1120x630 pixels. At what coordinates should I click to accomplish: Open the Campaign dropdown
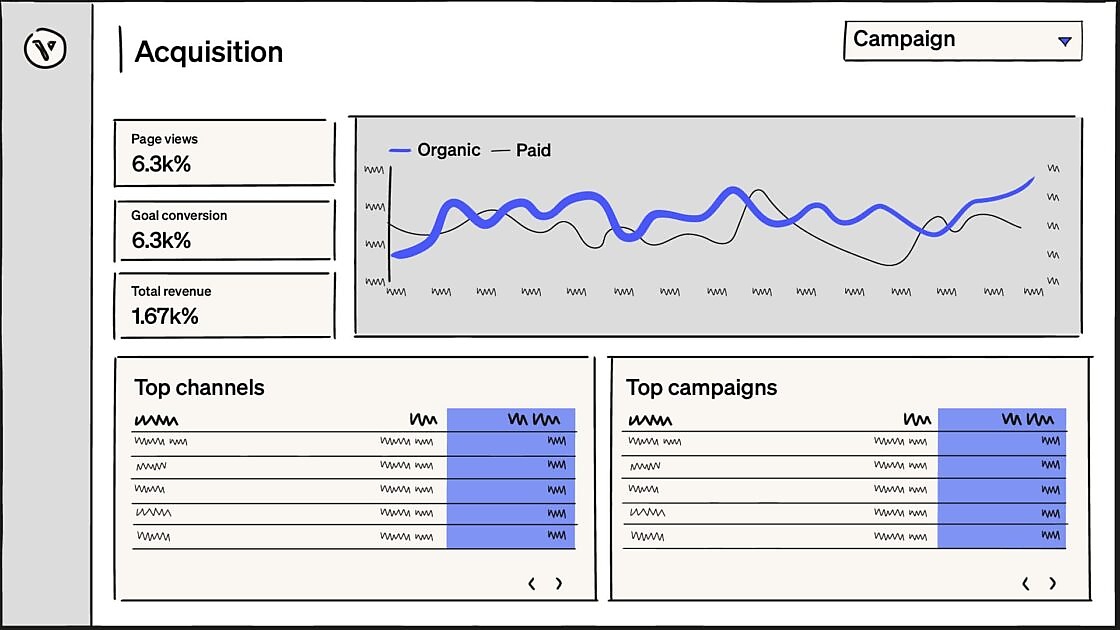pos(962,41)
